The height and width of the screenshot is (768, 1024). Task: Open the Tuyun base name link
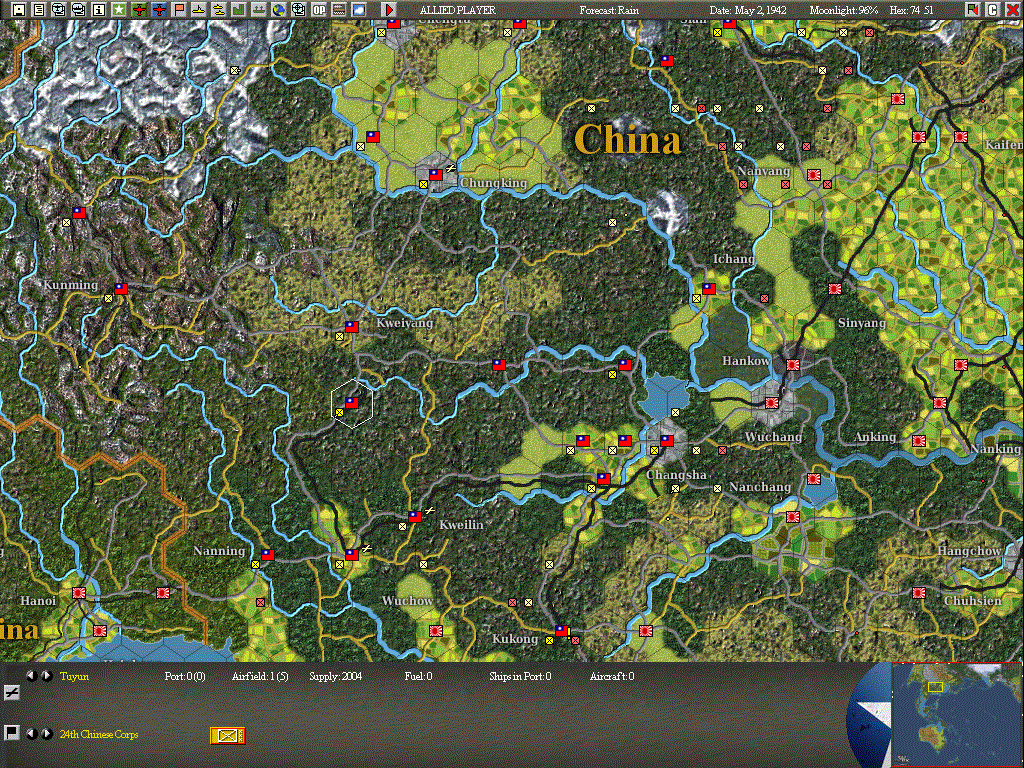click(x=74, y=677)
